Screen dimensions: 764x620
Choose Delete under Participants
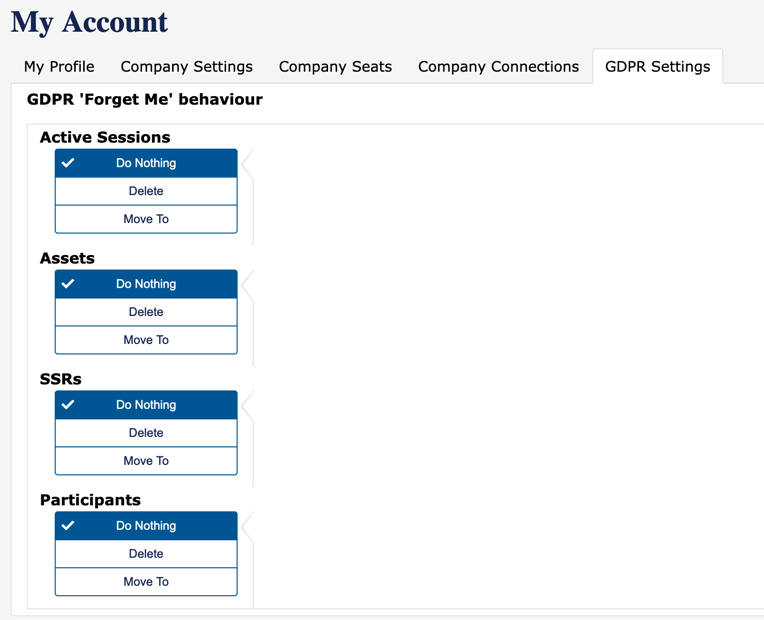(146, 554)
